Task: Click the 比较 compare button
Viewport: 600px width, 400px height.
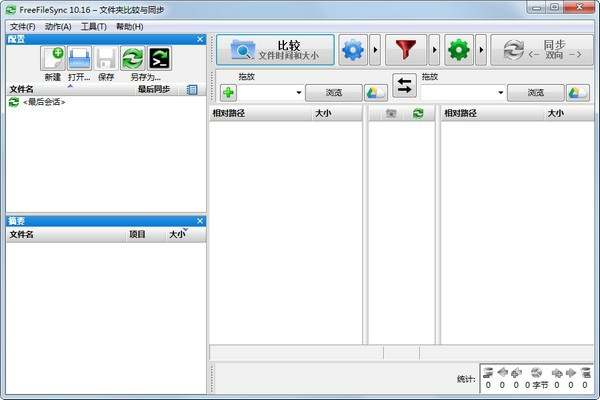Action: (275, 49)
